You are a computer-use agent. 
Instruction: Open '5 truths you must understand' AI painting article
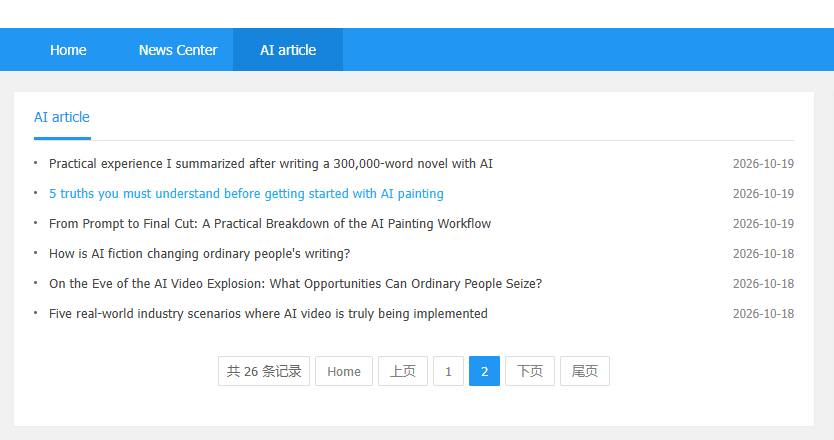246,194
